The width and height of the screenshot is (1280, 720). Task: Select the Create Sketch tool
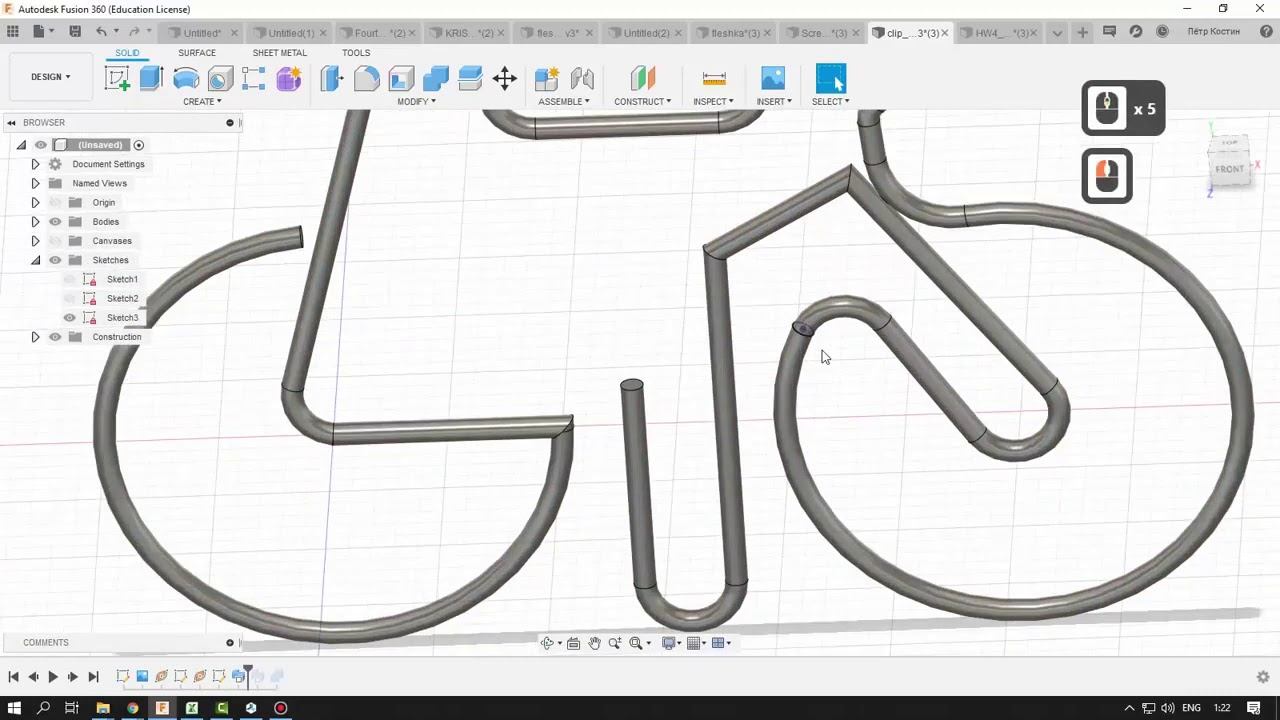pyautogui.click(x=117, y=78)
